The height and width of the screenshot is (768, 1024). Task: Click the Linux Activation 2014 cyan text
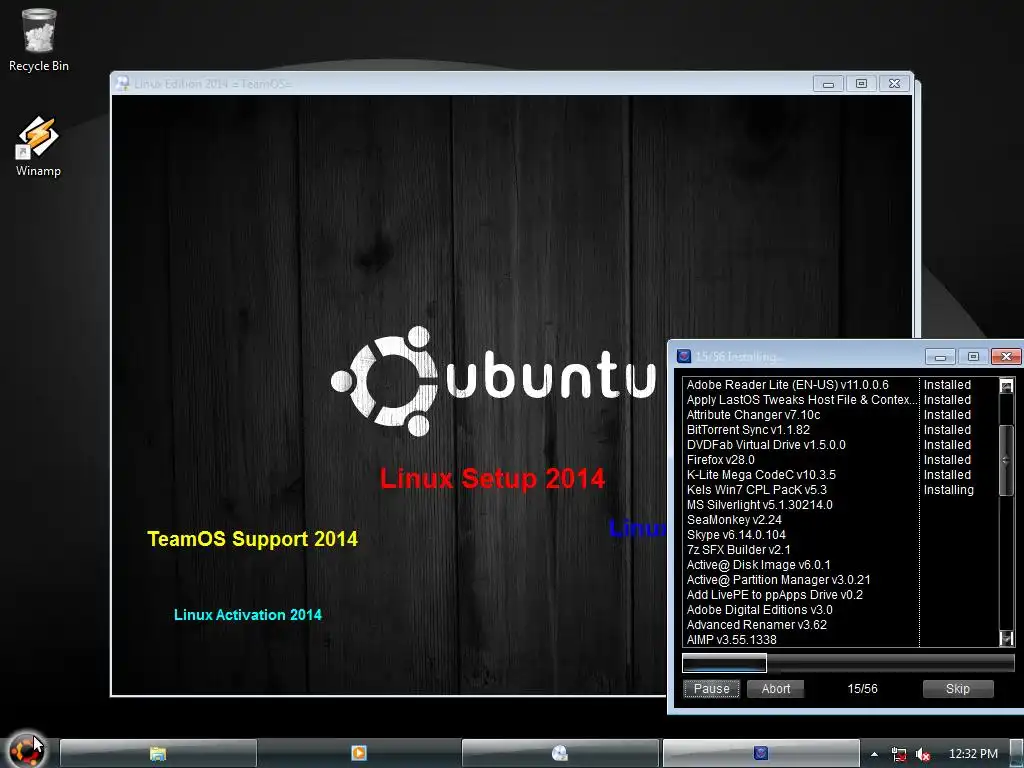tap(248, 615)
